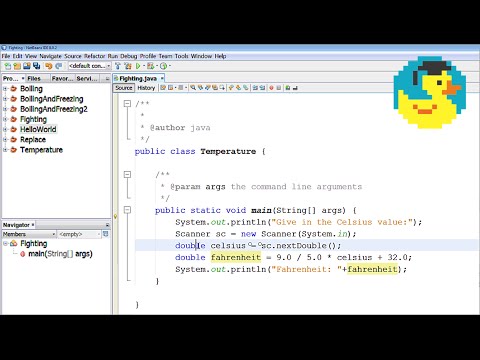This screenshot has height=360, width=480.
Task: Click the hint bulb in editor gutter
Action: click(115, 216)
